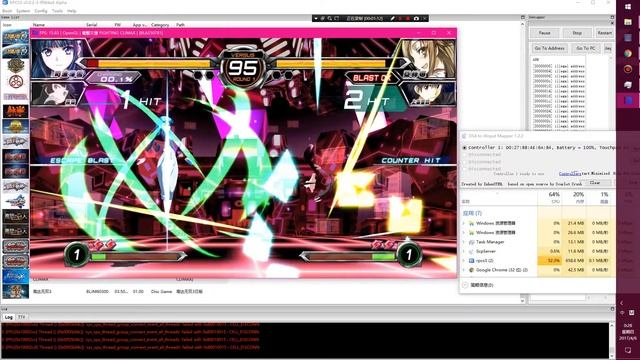This screenshot has height=360, width=640.
Task: Click round emblem game icon in list
Action: (16, 81)
